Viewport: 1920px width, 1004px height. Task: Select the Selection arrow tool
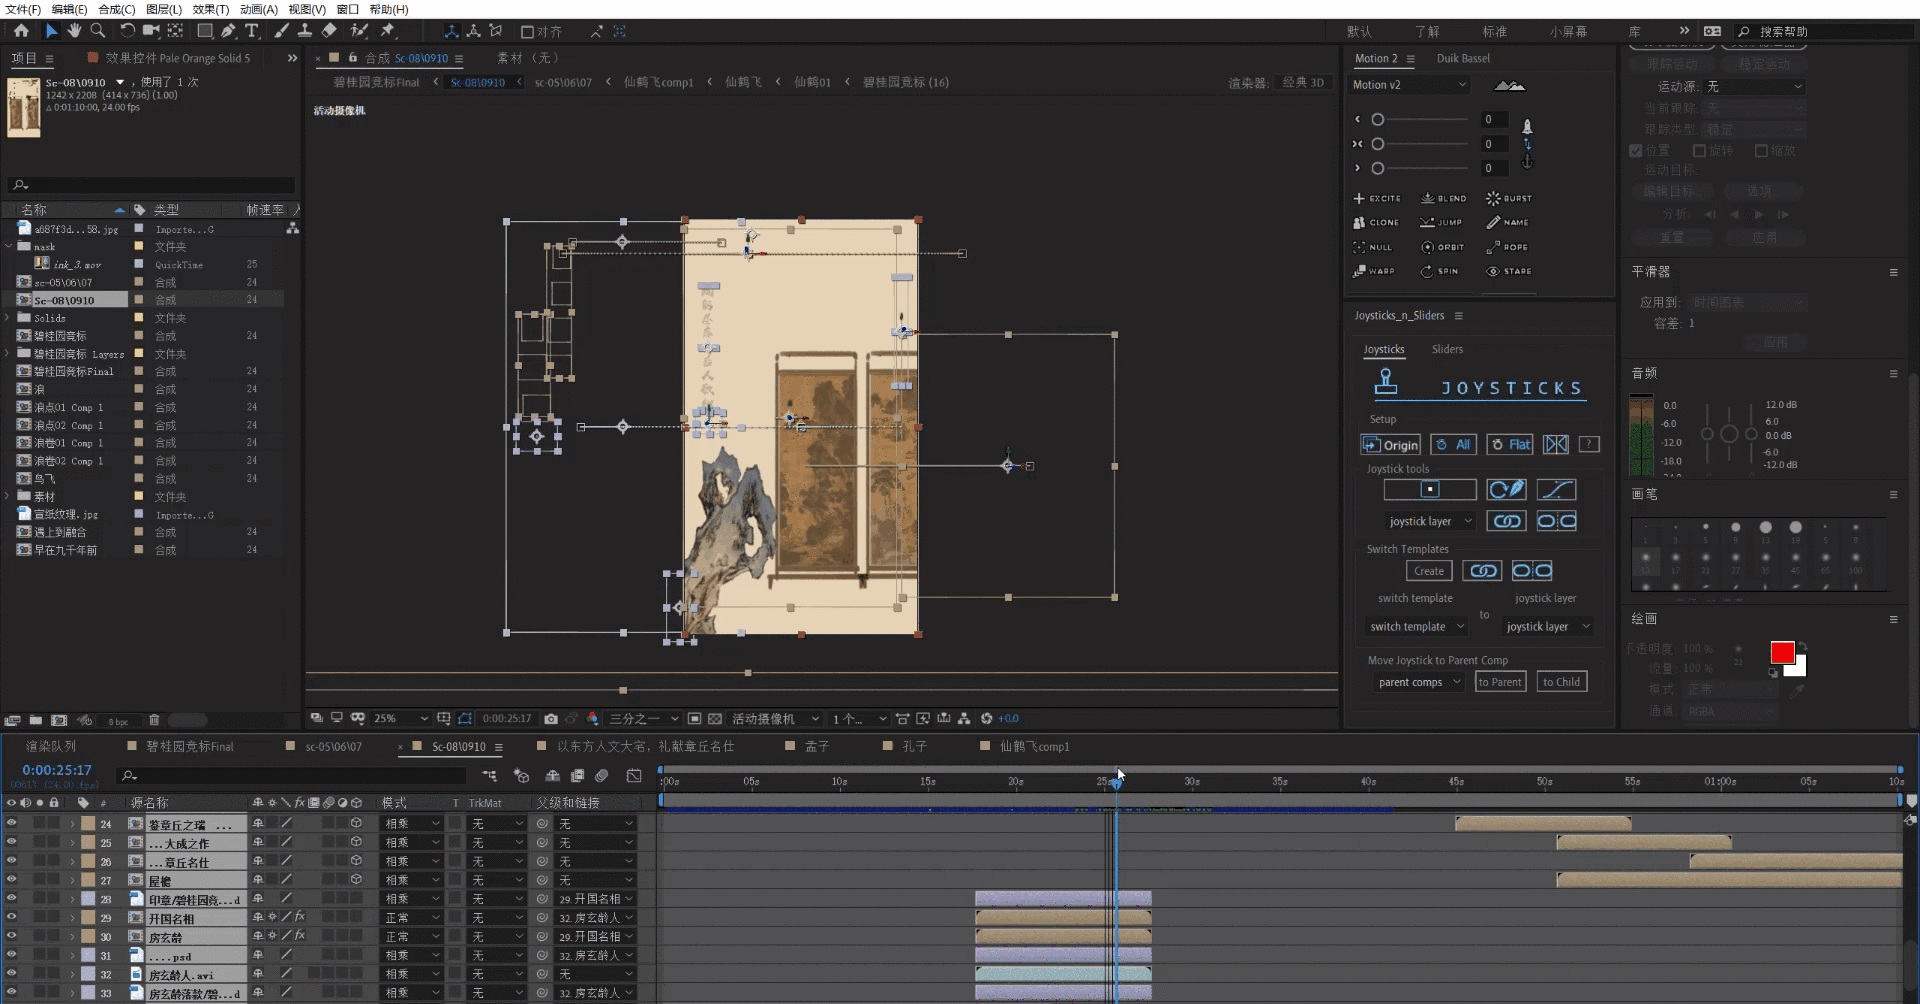pyautogui.click(x=51, y=31)
